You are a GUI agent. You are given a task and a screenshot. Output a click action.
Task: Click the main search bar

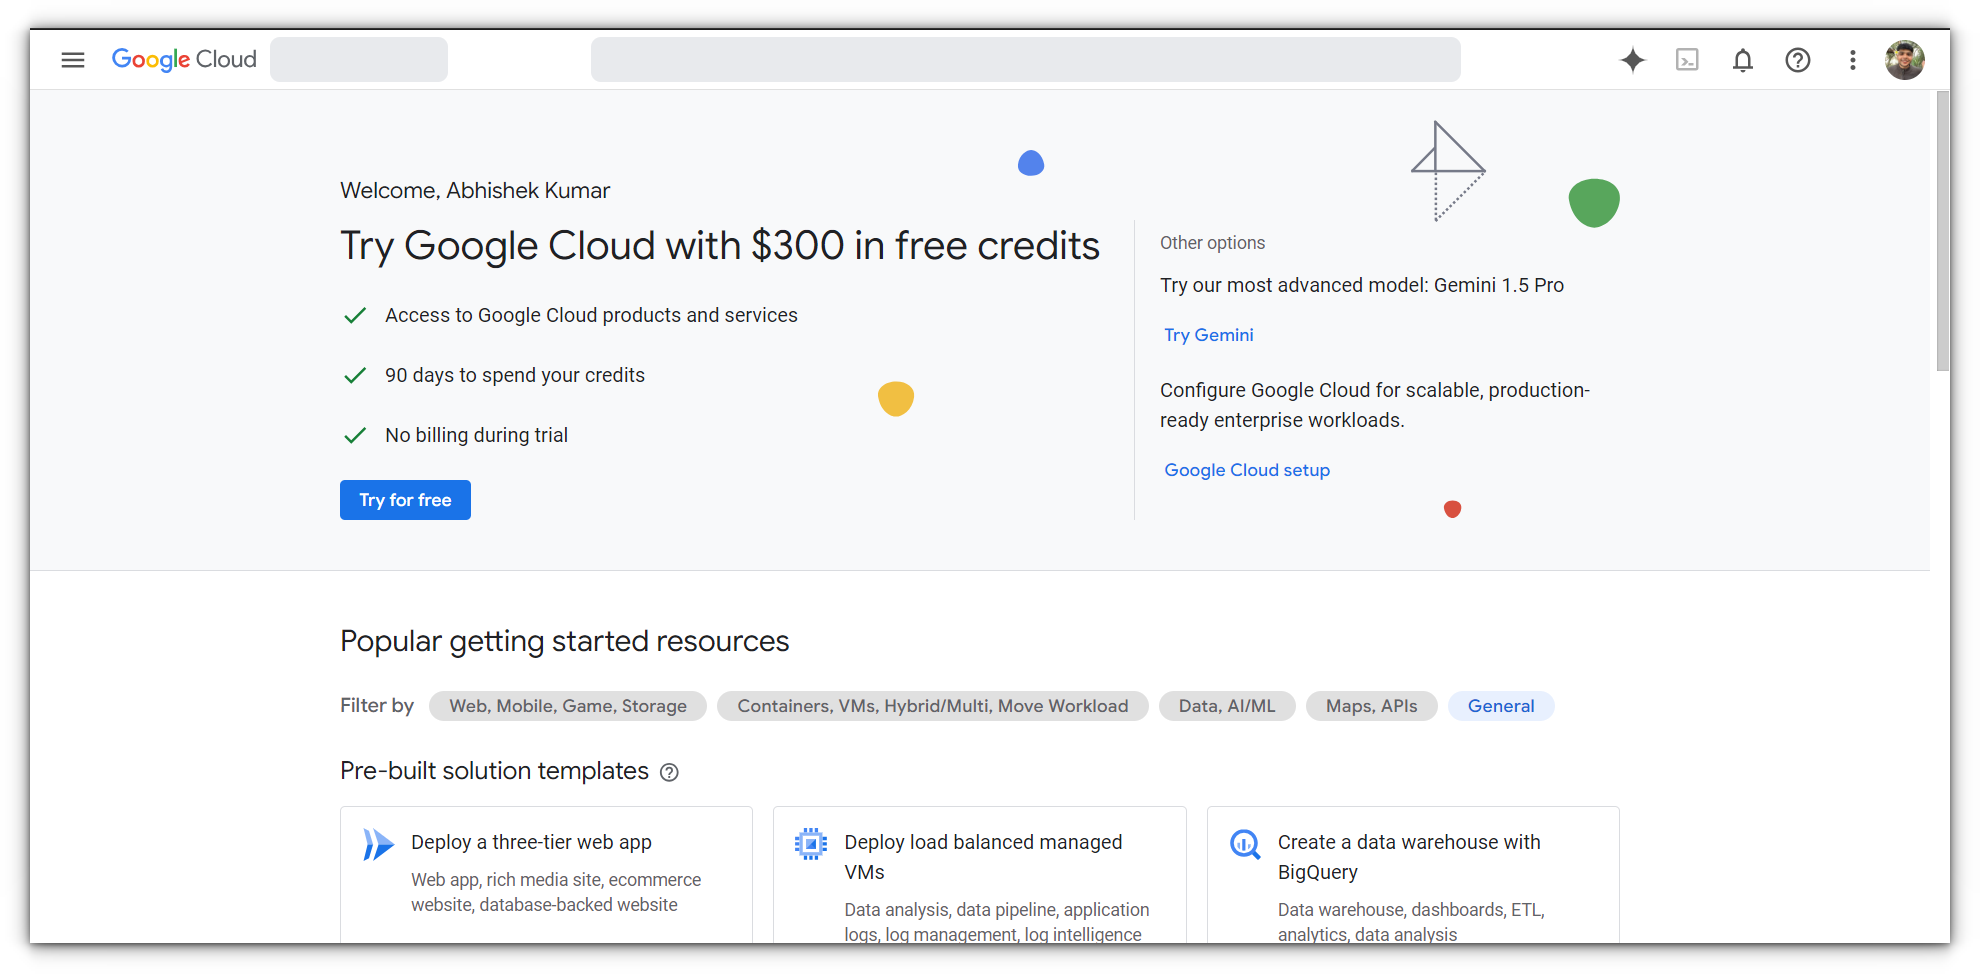click(x=1025, y=59)
